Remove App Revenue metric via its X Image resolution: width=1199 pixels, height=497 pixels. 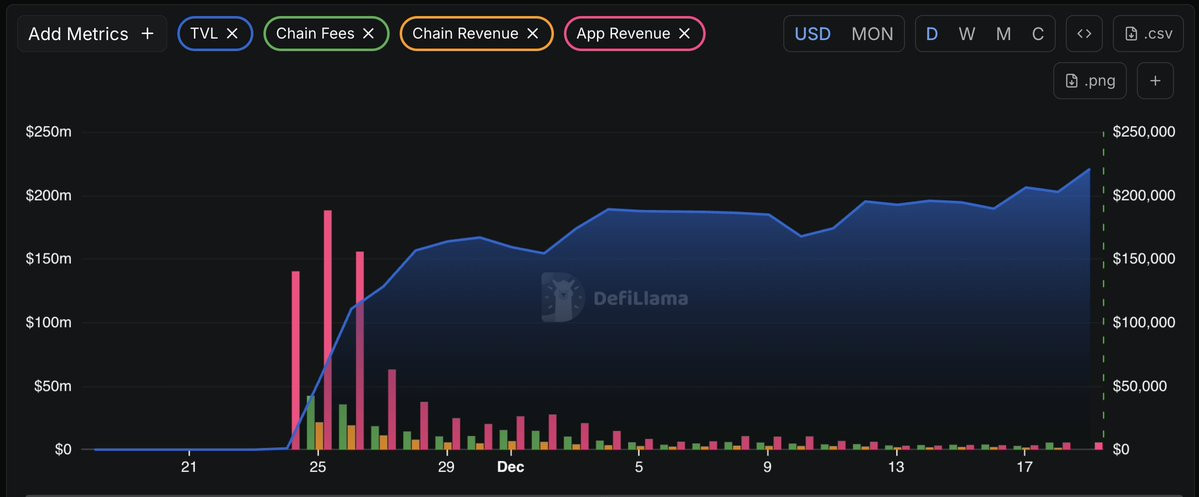(685, 34)
